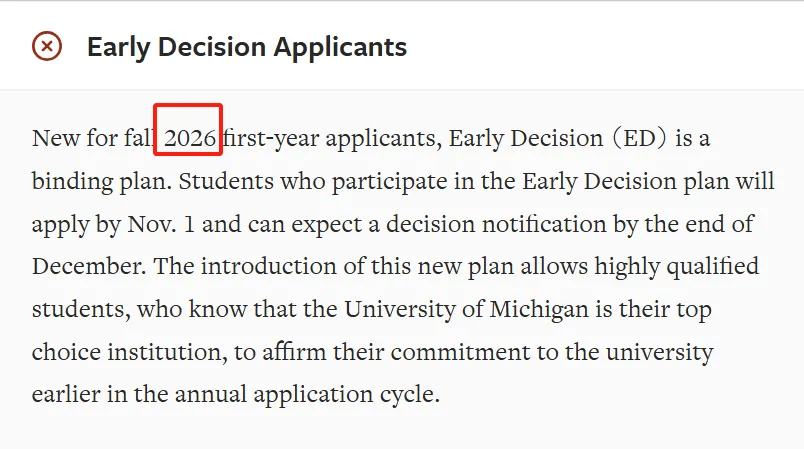This screenshot has height=449, width=804.
Task: Click the word 'December' in the paragraph
Action: [89, 267]
